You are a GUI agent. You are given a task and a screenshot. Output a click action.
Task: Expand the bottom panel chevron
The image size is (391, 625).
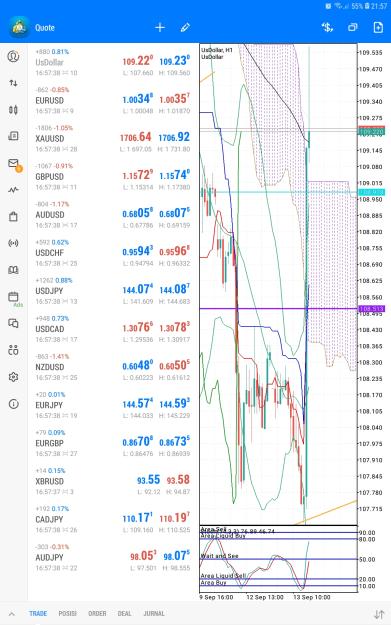12,614
